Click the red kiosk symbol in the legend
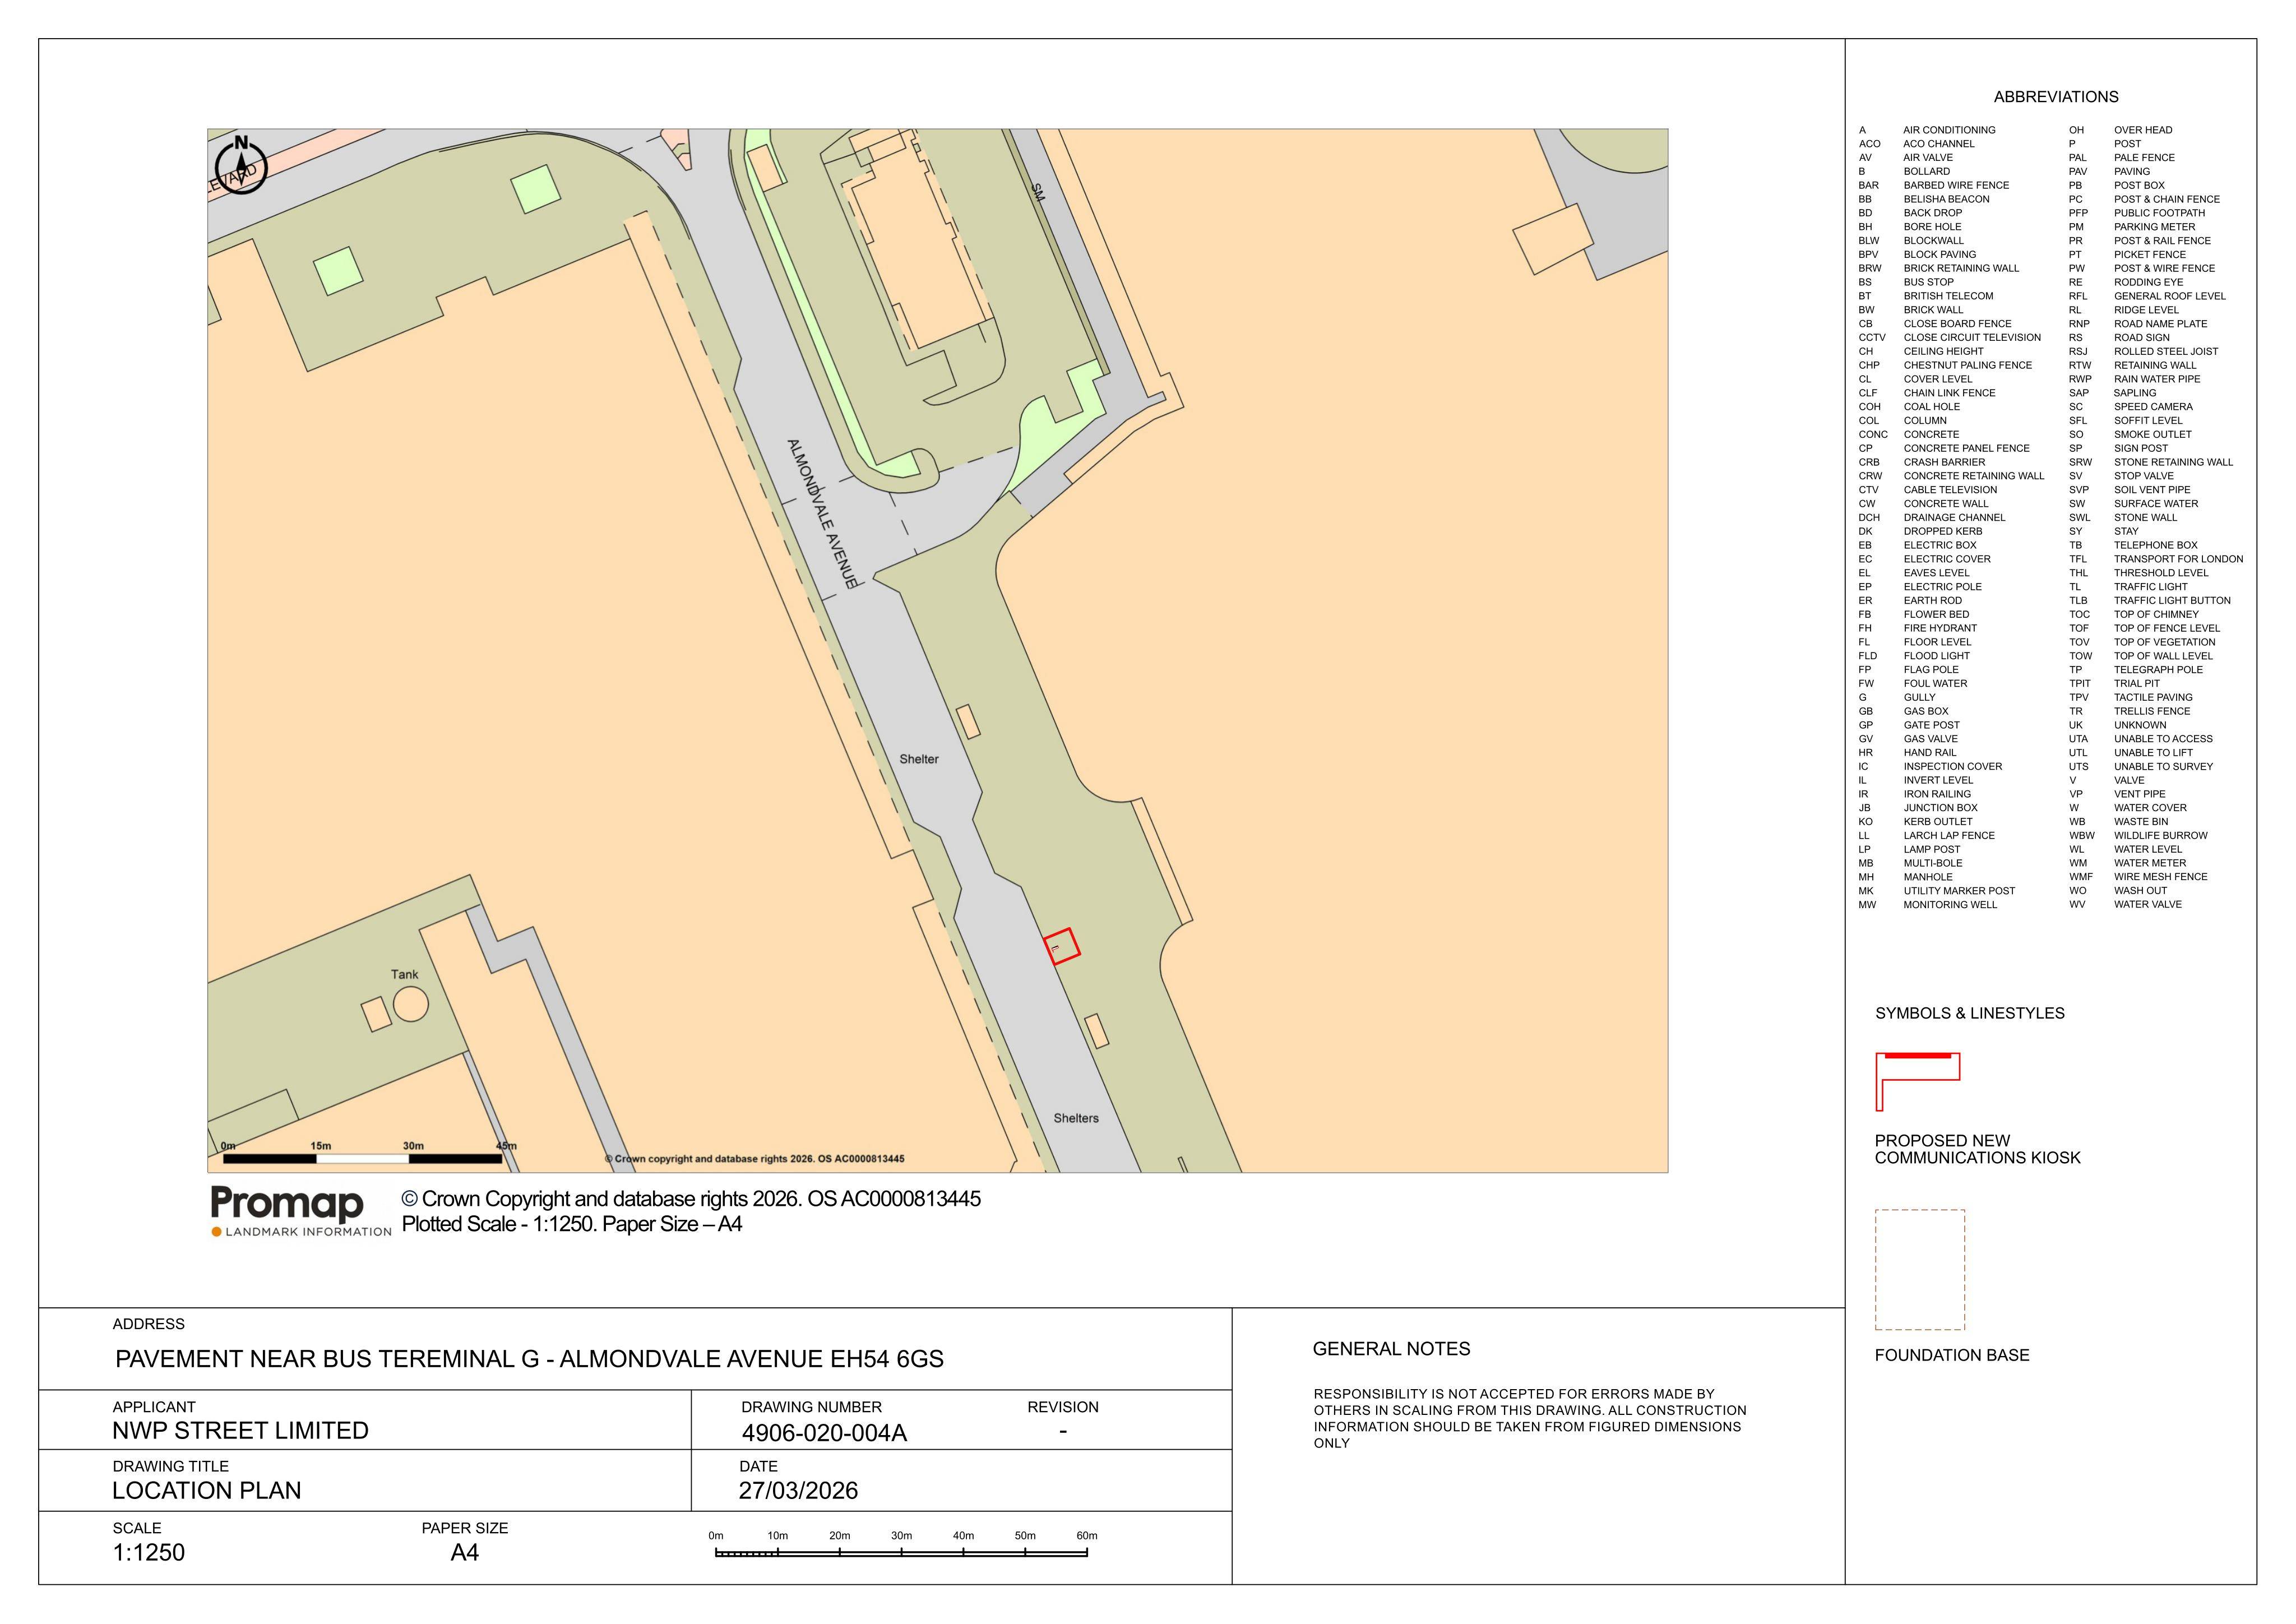This screenshot has width=2296, height=1624. pyautogui.click(x=1917, y=1081)
